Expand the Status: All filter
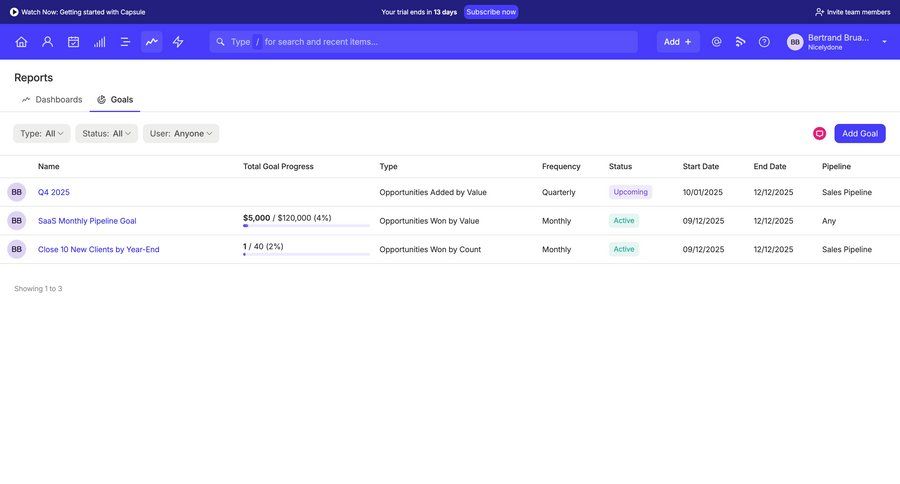This screenshot has height=484, width=900. point(106,133)
